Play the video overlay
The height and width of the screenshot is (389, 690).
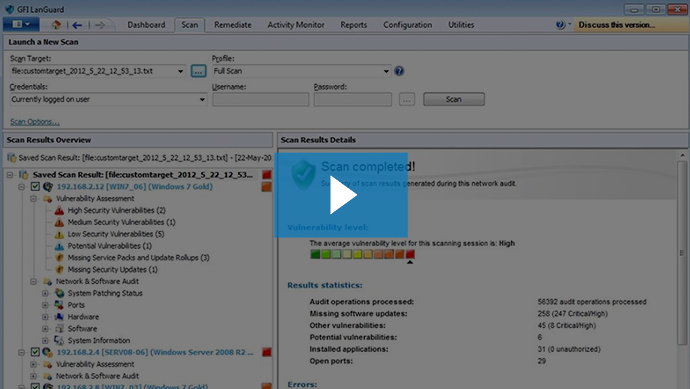pyautogui.click(x=341, y=195)
